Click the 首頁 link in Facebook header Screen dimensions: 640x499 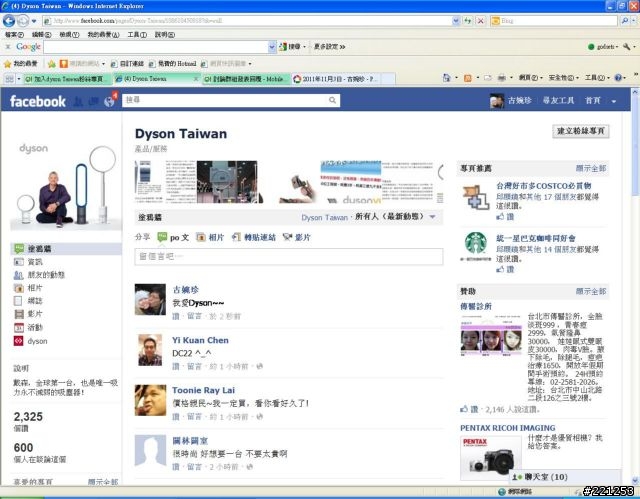593,101
